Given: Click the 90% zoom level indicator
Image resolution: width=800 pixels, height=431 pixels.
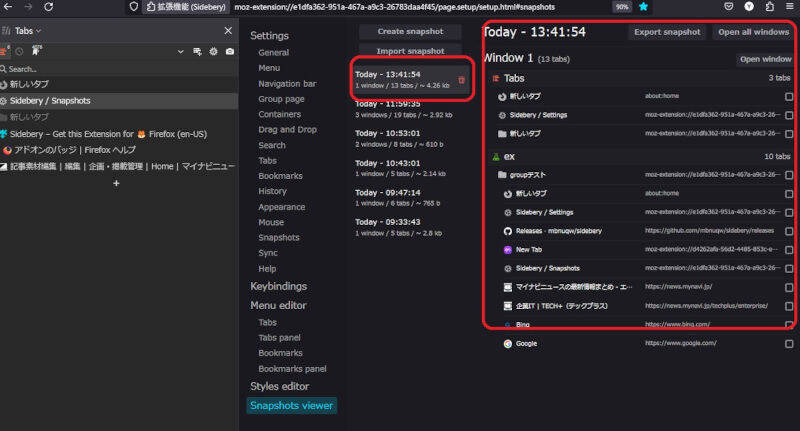Looking at the screenshot, I should click(x=621, y=7).
